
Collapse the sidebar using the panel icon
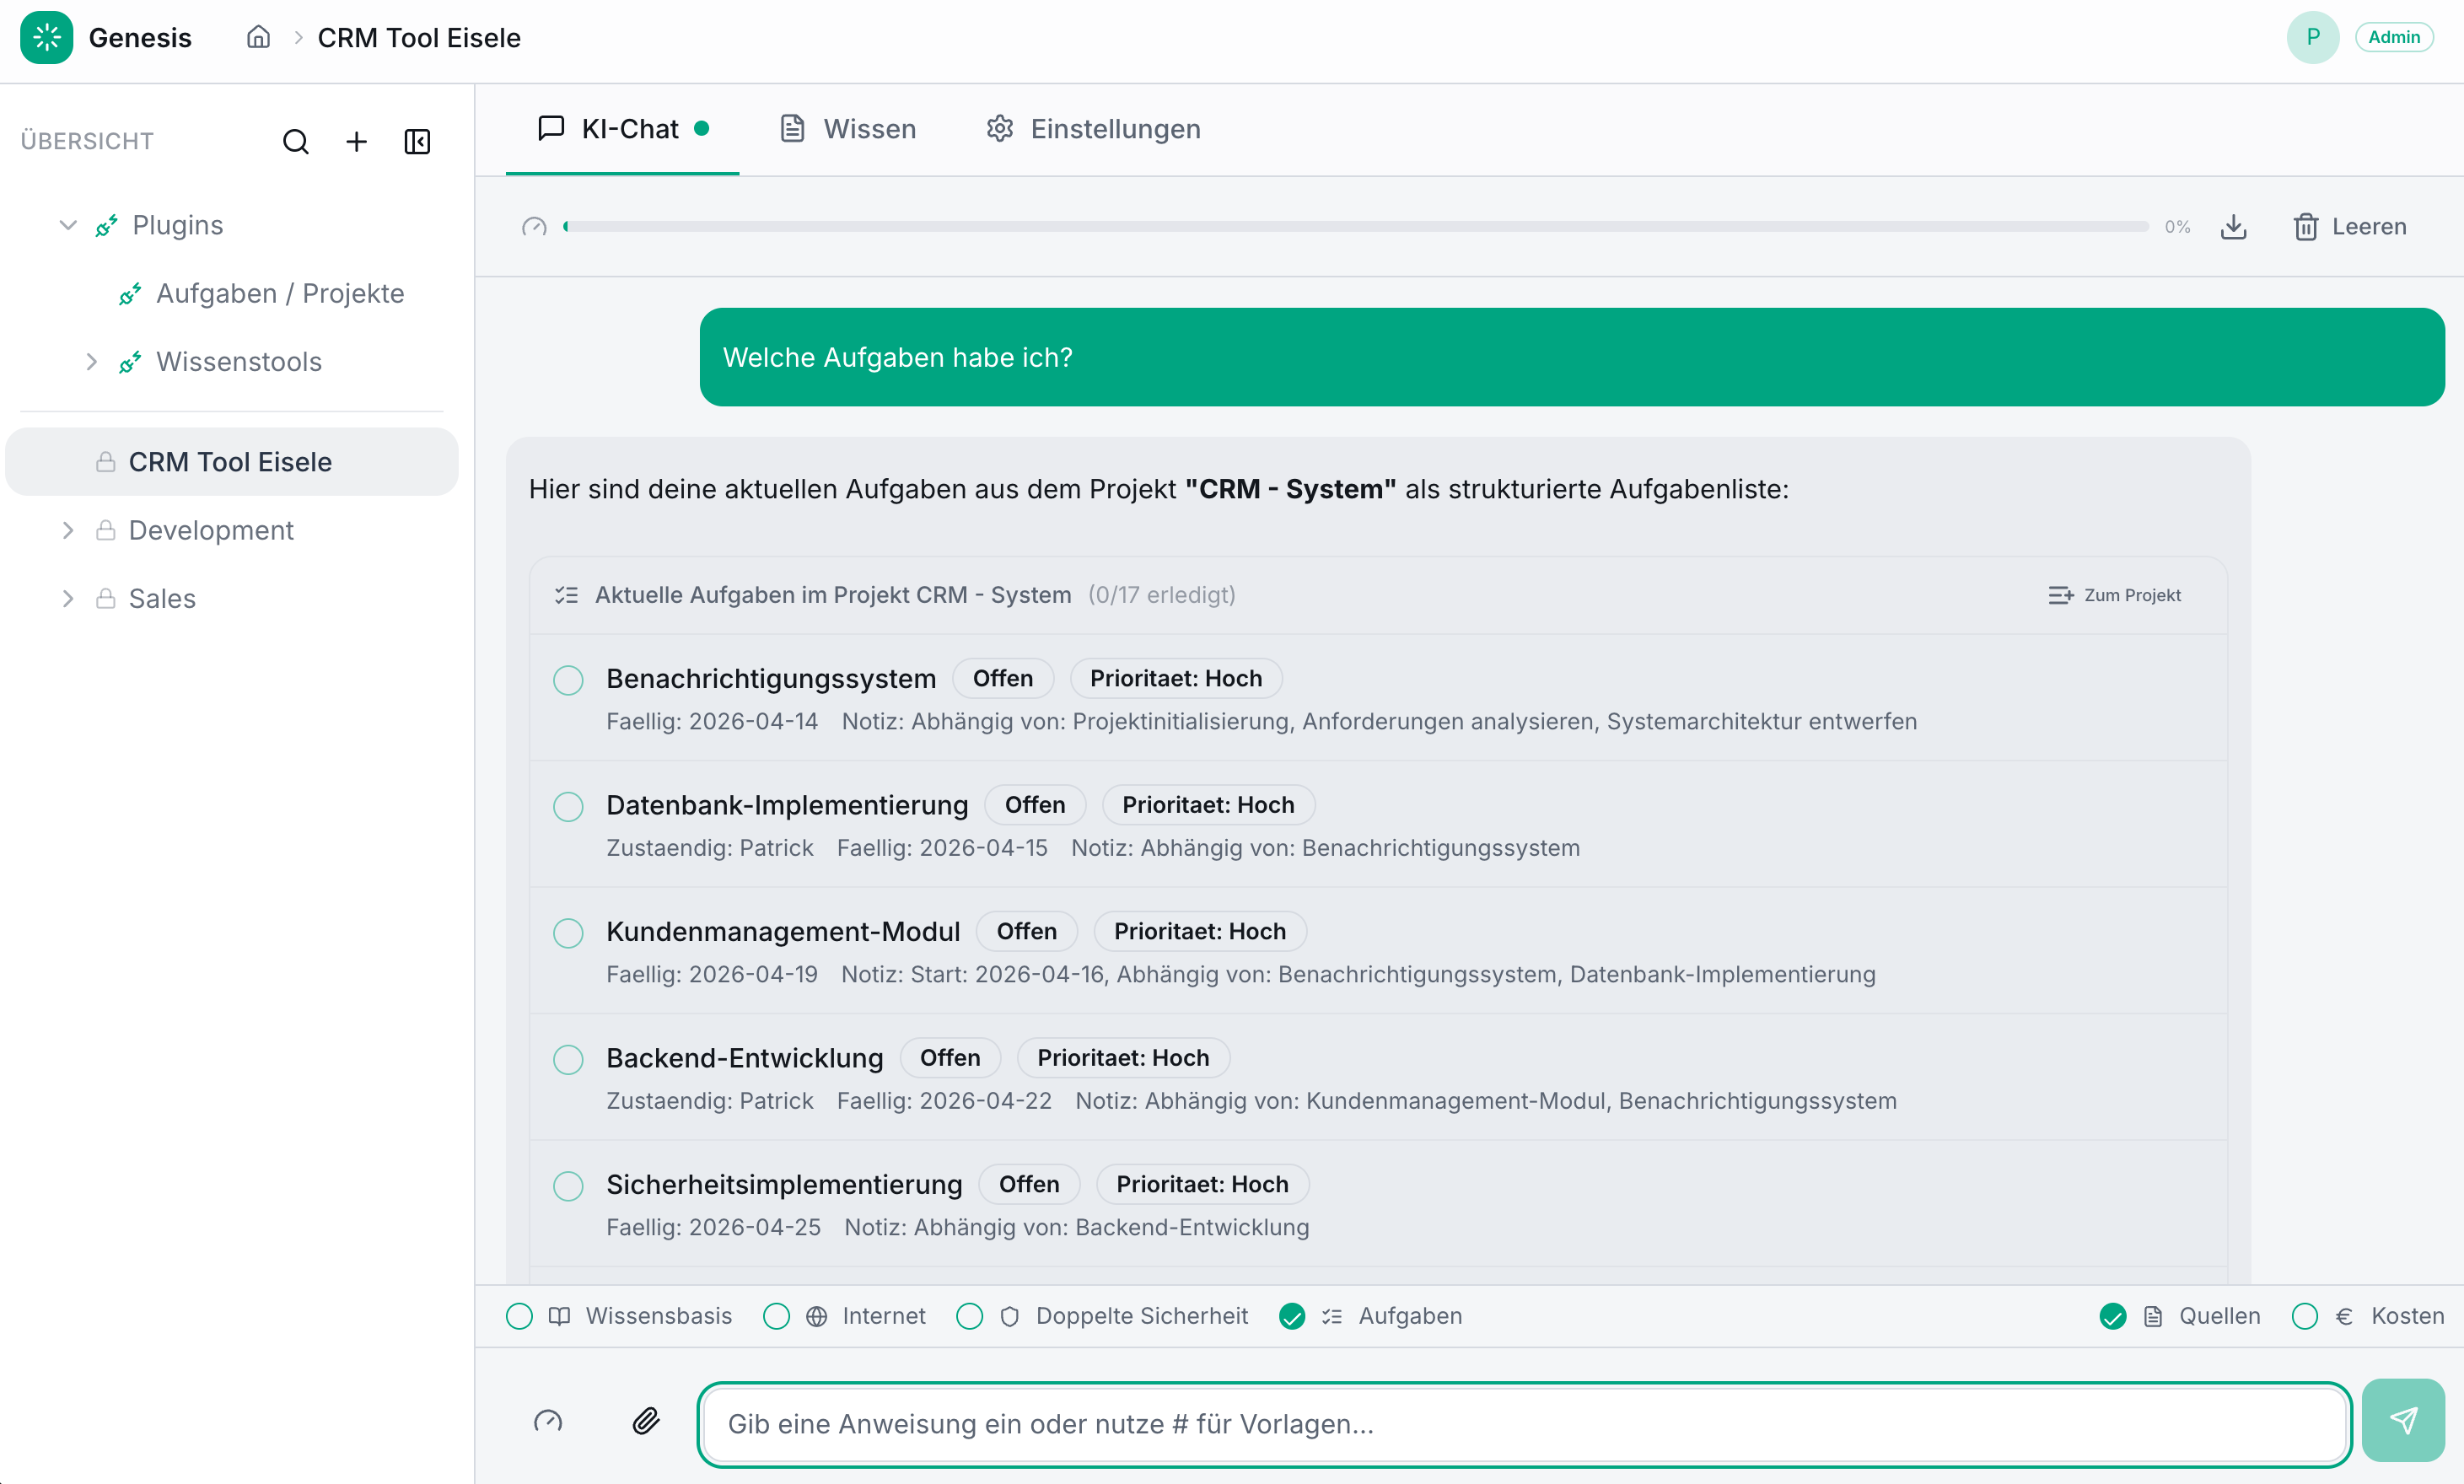point(417,141)
